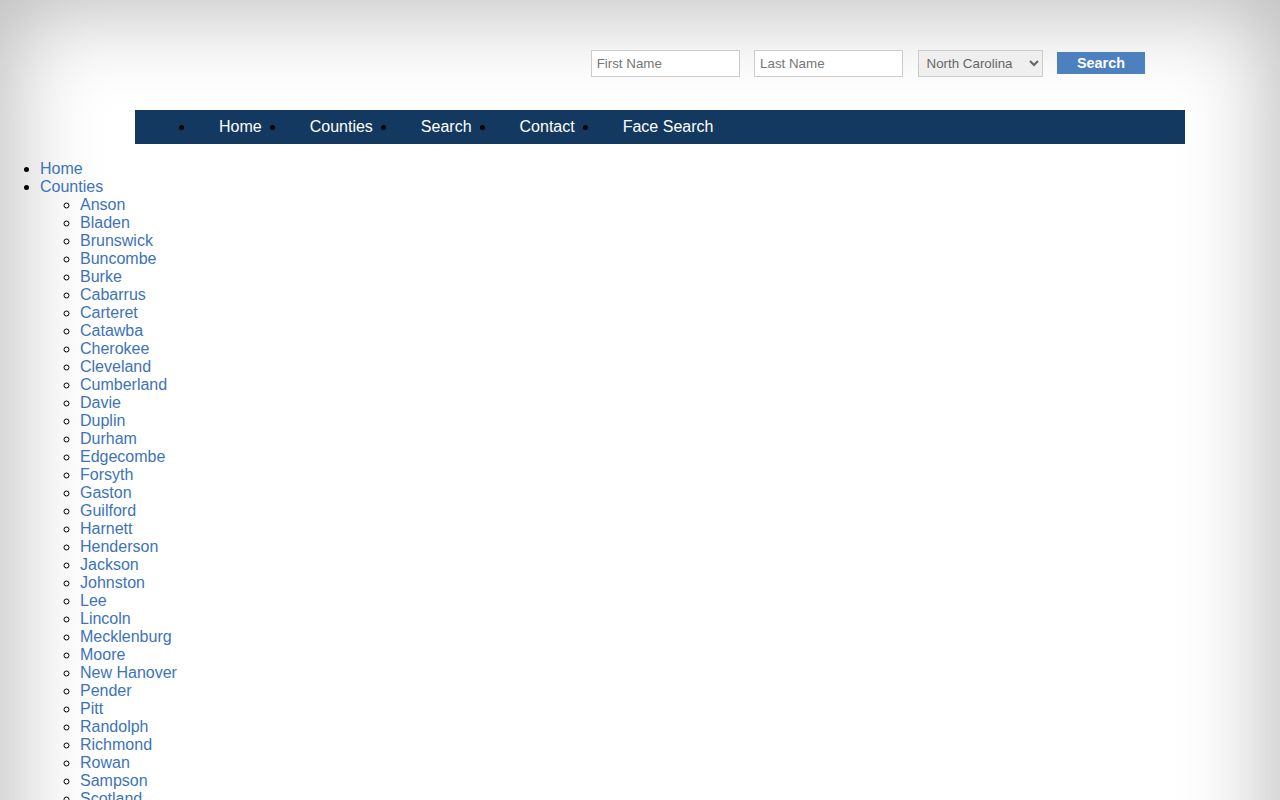Open the Mecklenburg county link
The width and height of the screenshot is (1280, 800).
click(x=126, y=636)
